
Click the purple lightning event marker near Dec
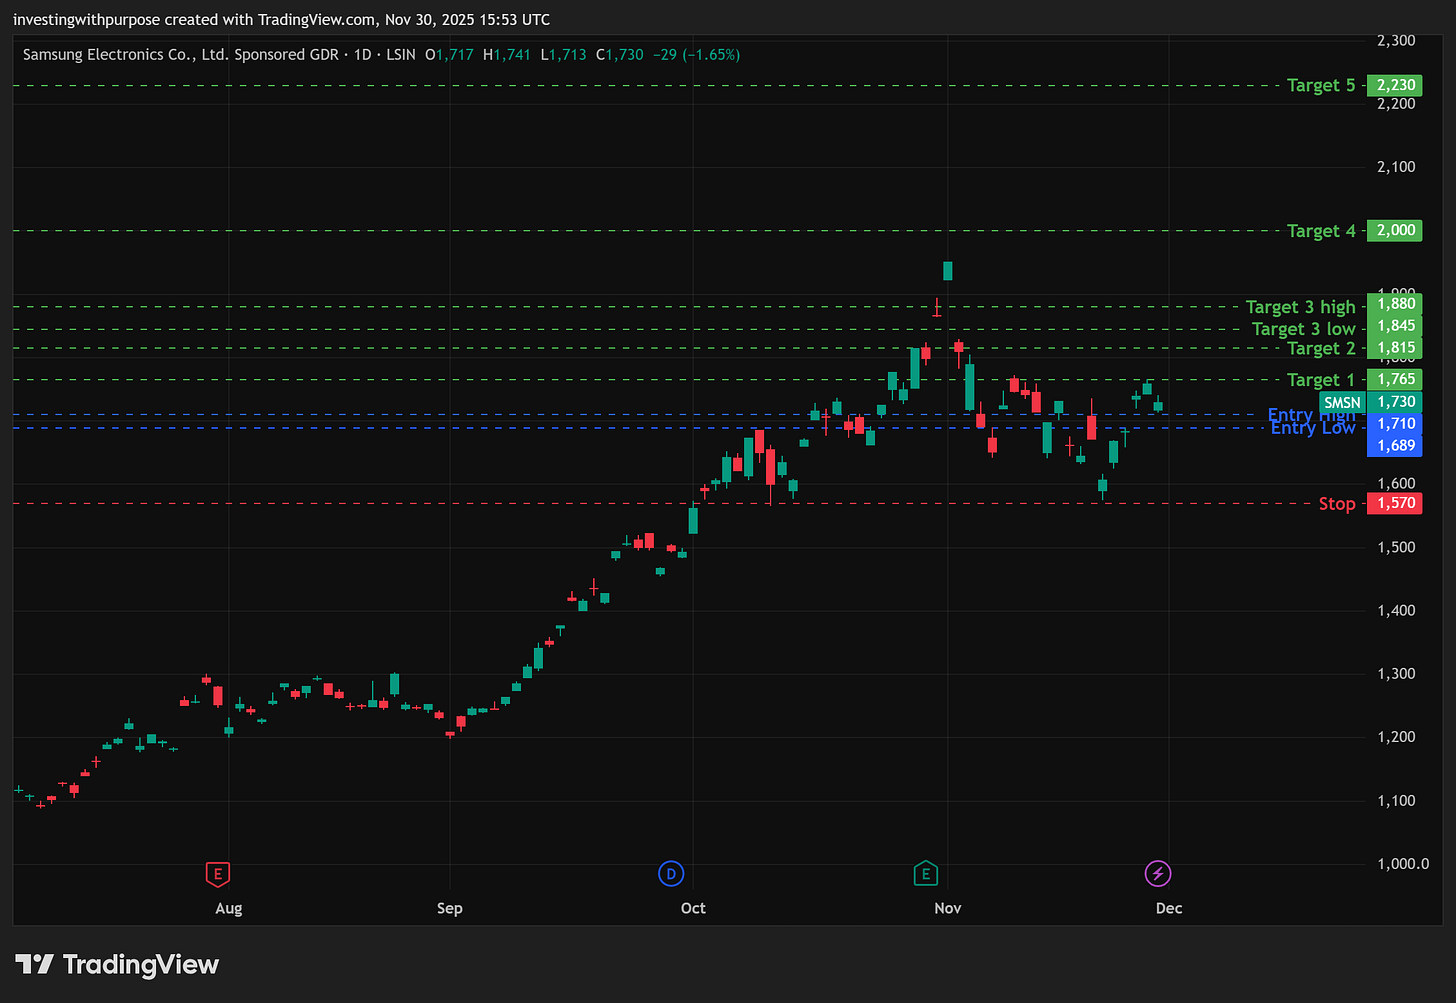pyautogui.click(x=1158, y=874)
